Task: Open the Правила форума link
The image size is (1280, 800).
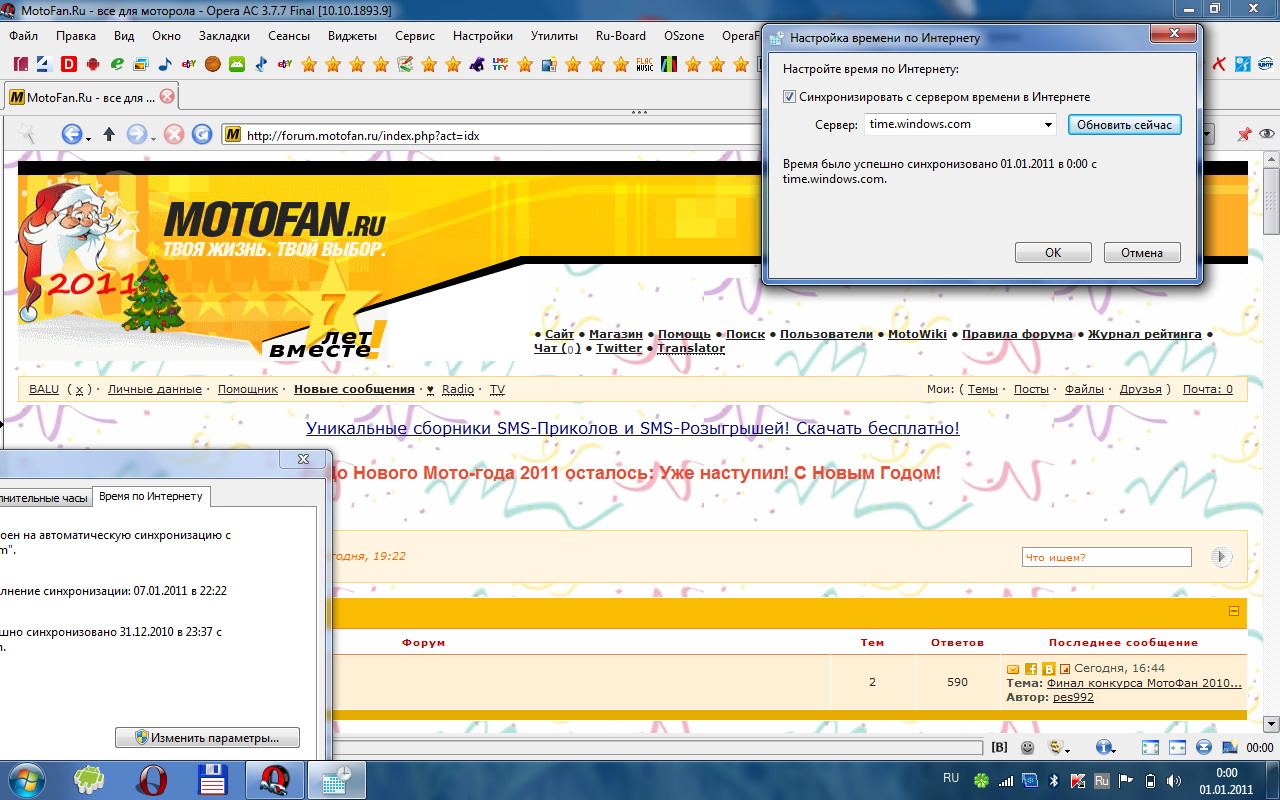Action: point(1017,334)
